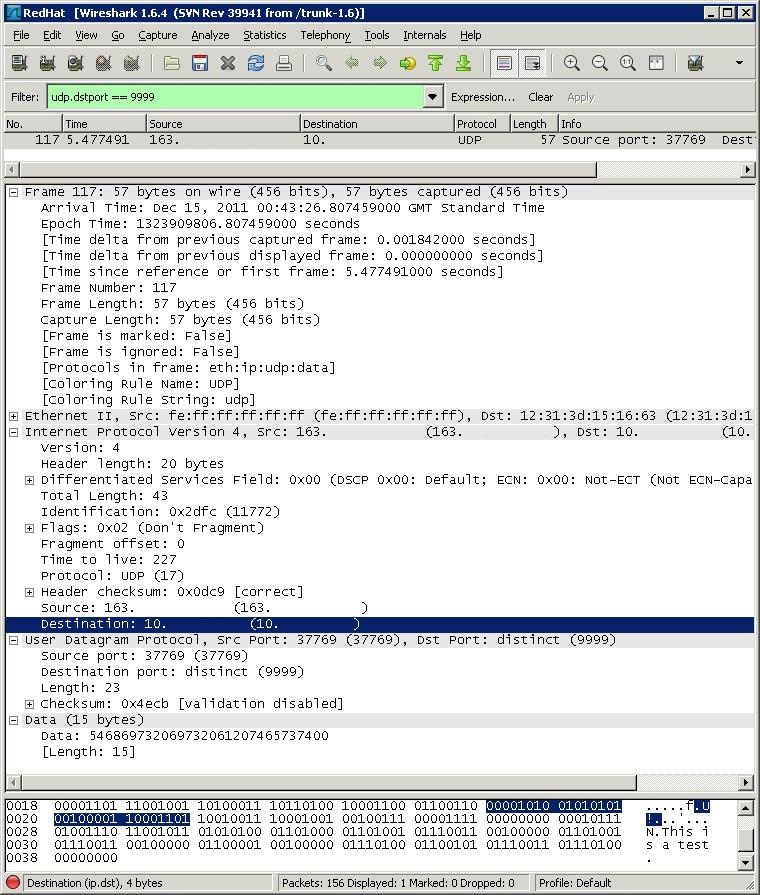This screenshot has height=895, width=760.
Task: Select packet 117 in packet list
Action: coord(380,140)
